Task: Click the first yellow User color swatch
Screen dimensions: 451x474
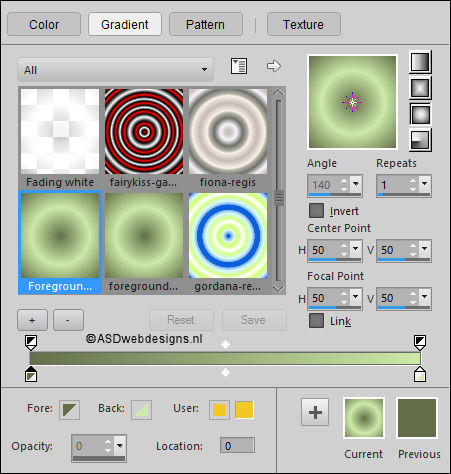Action: 219,410
